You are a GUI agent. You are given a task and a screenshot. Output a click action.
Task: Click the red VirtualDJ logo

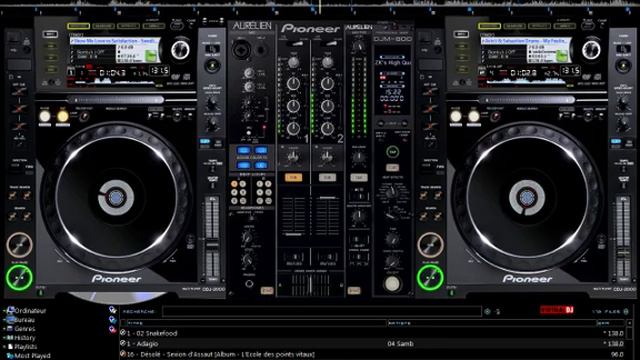[x=557, y=310]
